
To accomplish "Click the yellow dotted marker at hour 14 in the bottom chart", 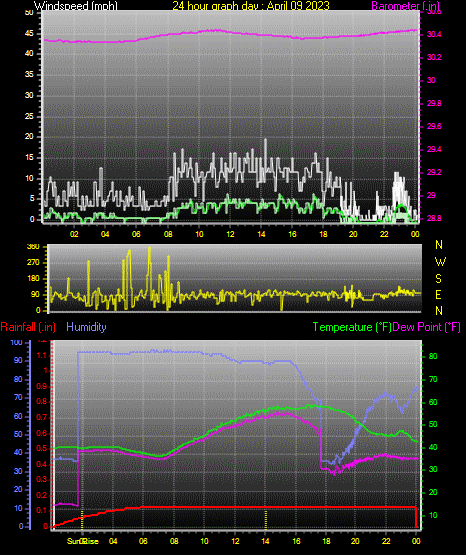I will point(266,519).
